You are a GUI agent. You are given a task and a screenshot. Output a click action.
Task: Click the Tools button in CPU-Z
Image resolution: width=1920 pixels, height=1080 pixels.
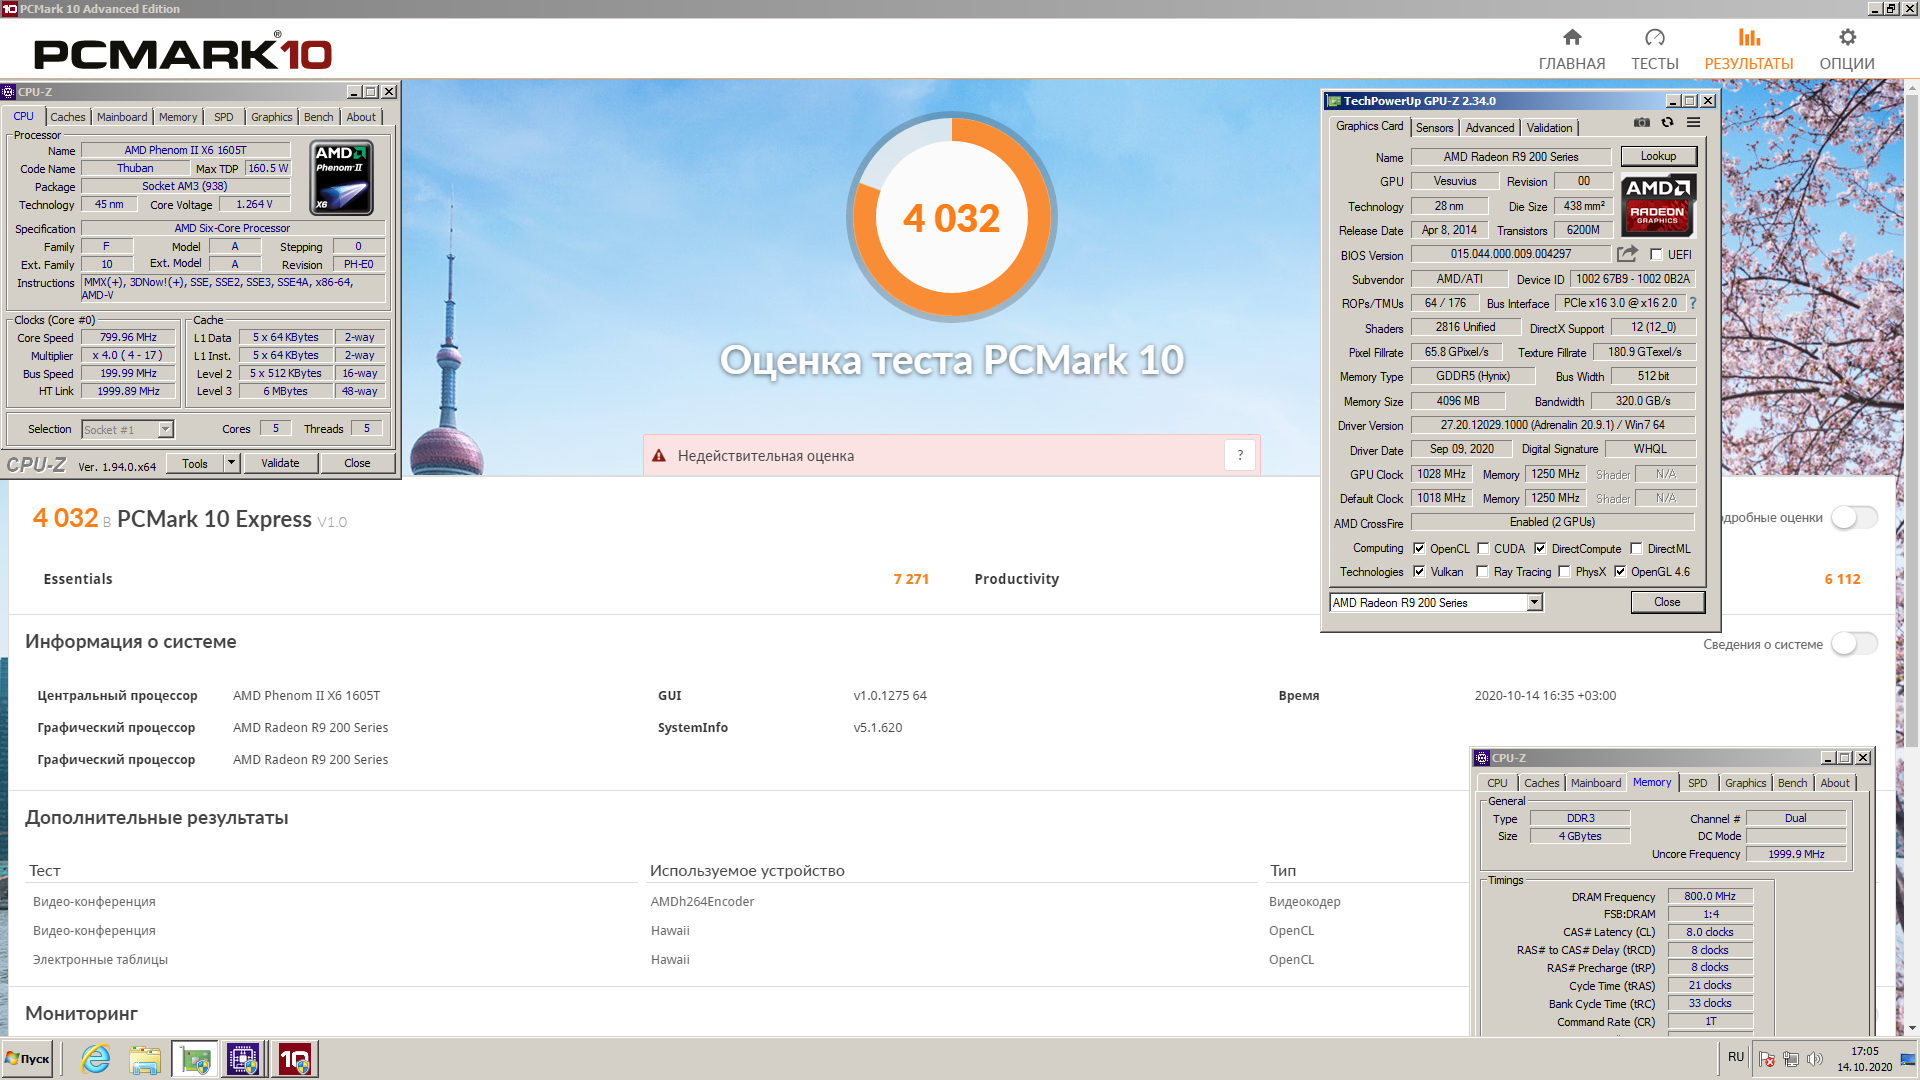coord(195,463)
